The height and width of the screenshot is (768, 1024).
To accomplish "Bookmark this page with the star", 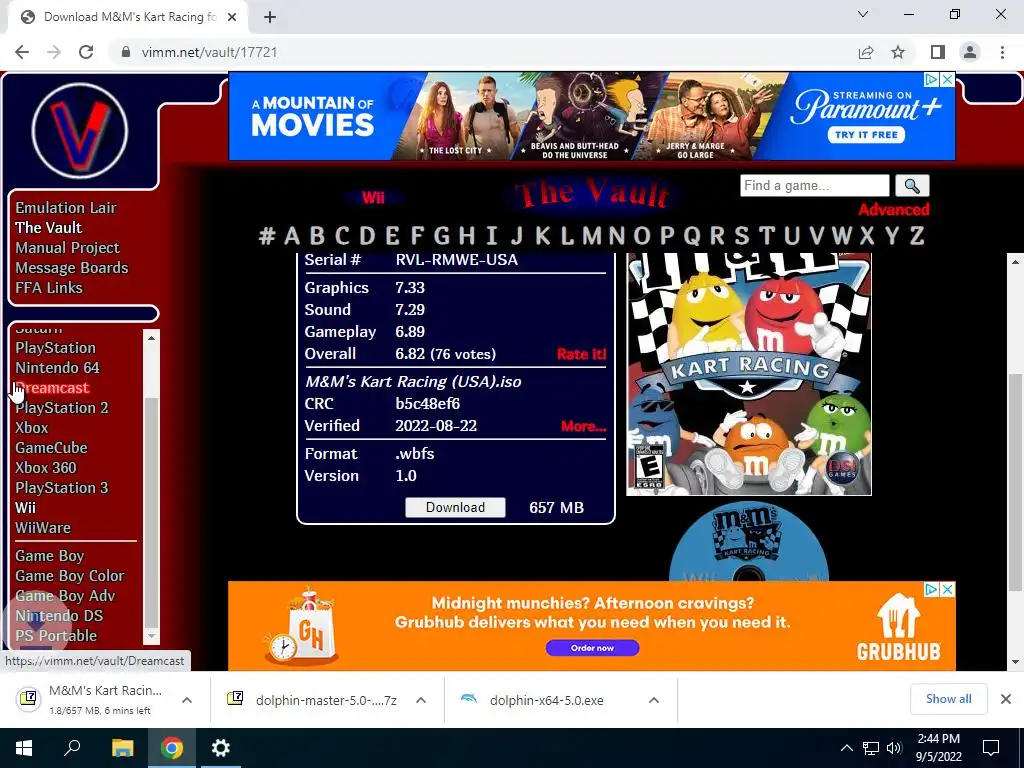I will [x=899, y=52].
